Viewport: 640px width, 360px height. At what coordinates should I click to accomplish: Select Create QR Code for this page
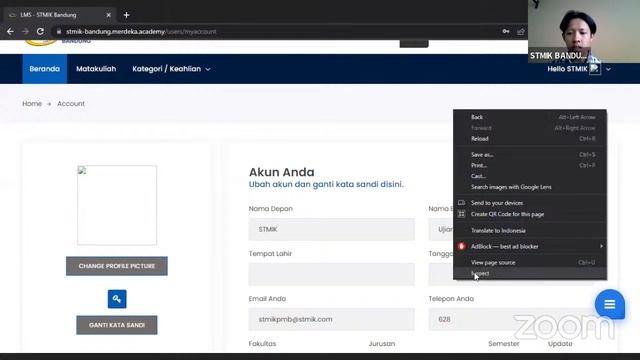(530, 214)
